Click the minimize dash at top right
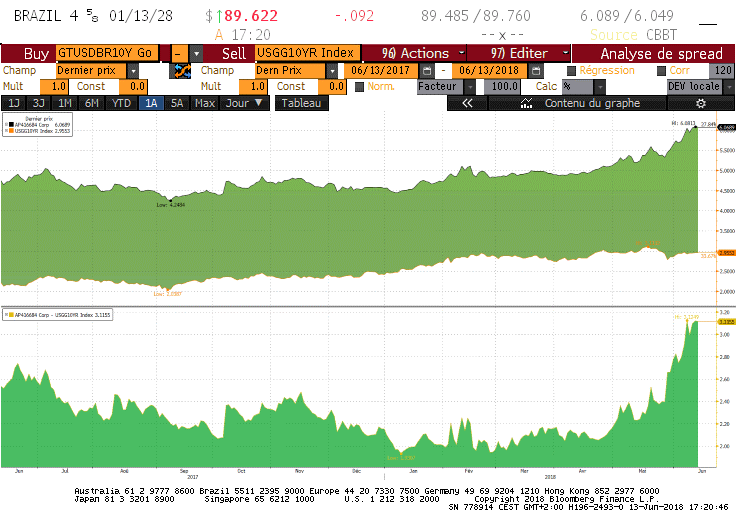The height and width of the screenshot is (530, 736). [x=708, y=23]
